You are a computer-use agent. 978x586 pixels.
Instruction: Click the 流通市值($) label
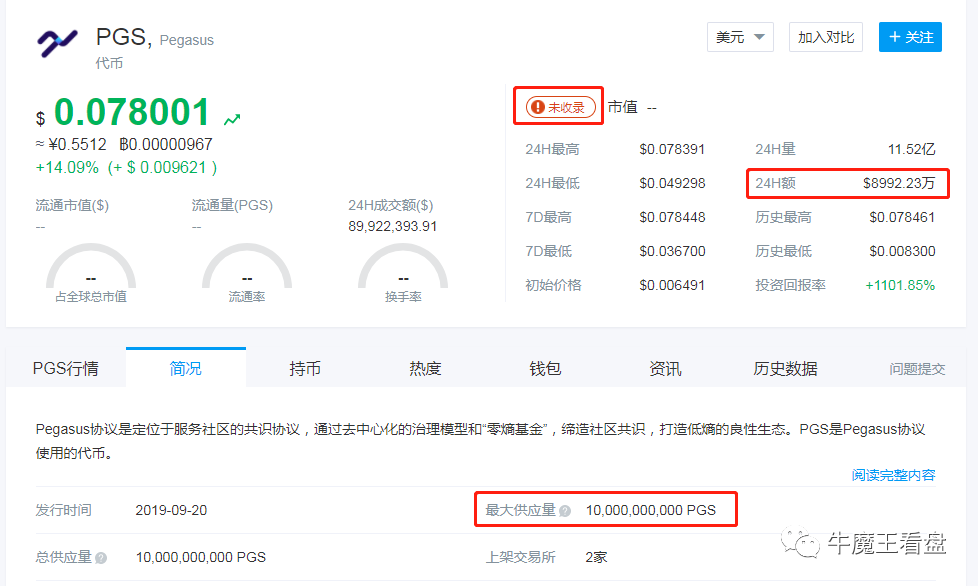(72, 206)
